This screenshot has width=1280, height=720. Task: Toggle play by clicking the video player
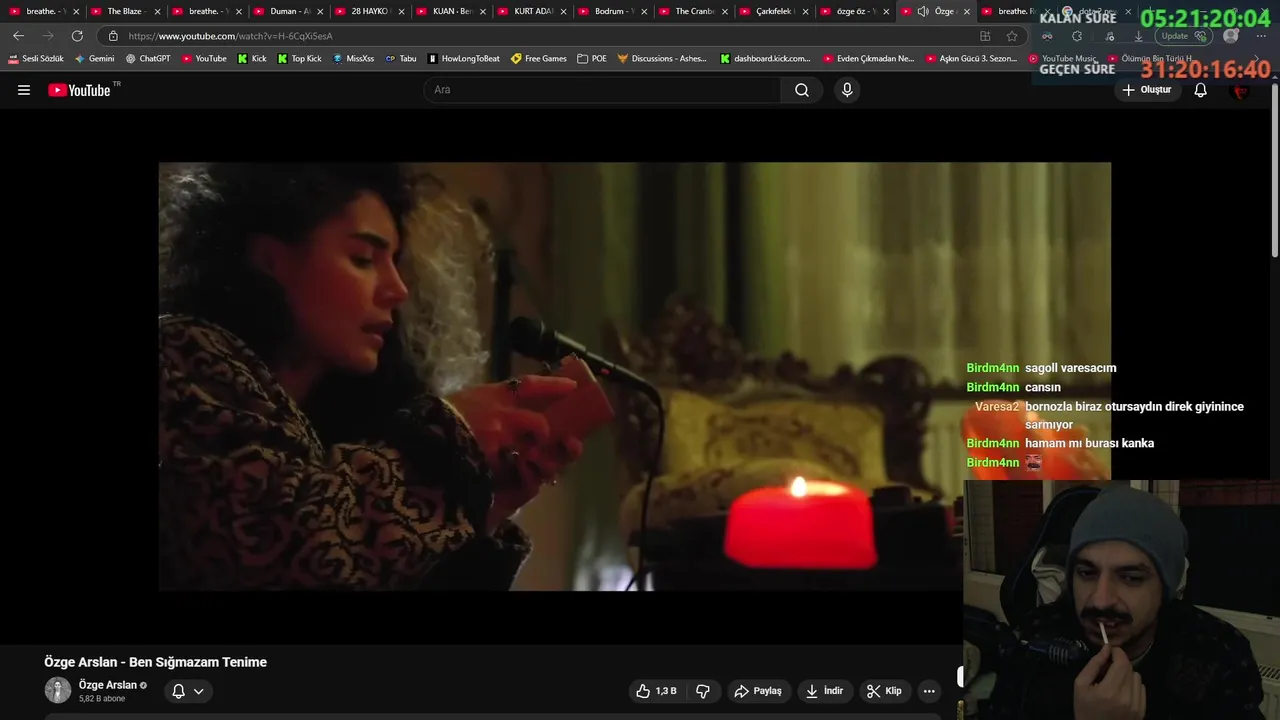coord(634,376)
